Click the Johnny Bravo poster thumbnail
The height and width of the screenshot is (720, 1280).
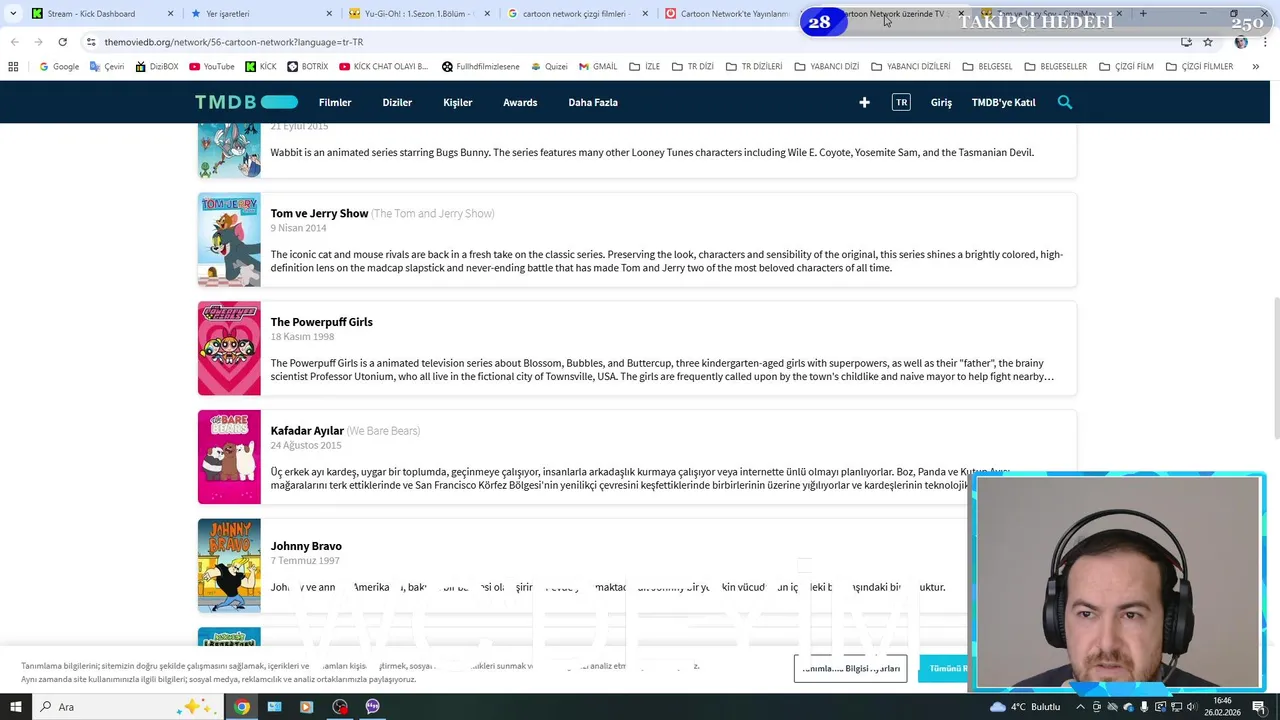coord(229,565)
